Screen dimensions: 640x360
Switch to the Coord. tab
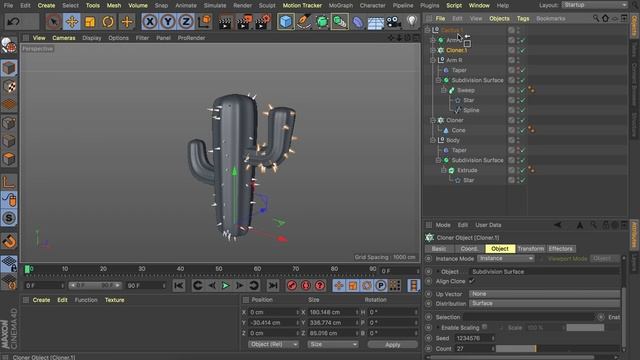pyautogui.click(x=469, y=249)
